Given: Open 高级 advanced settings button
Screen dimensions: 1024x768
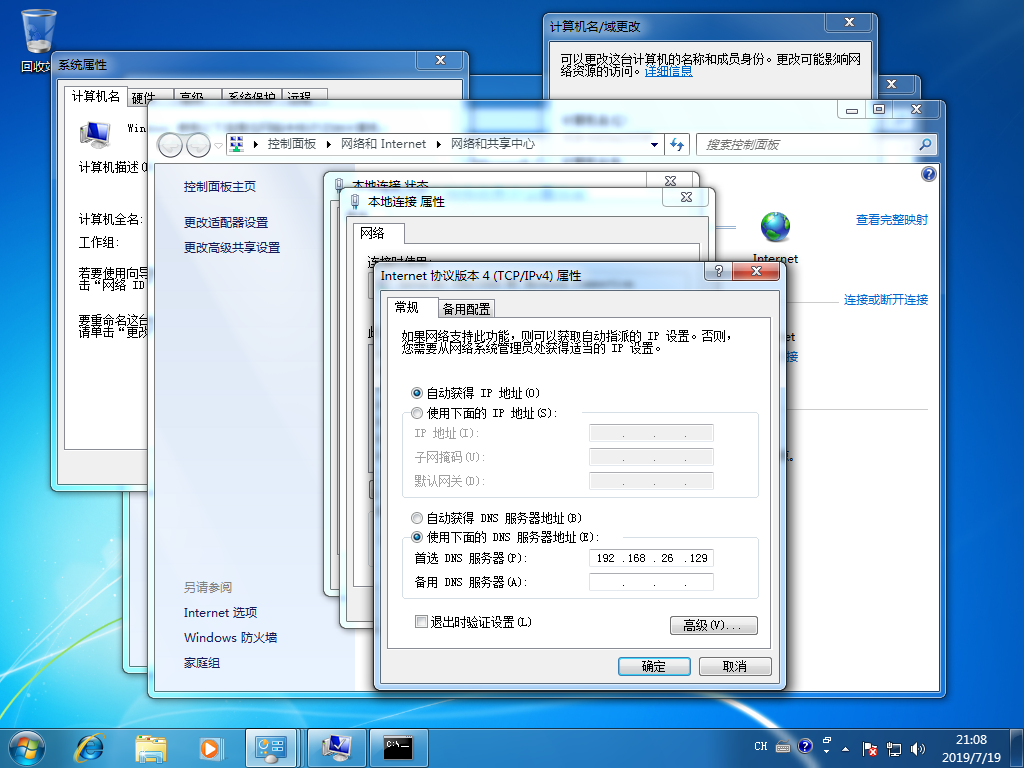Looking at the screenshot, I should tap(713, 625).
